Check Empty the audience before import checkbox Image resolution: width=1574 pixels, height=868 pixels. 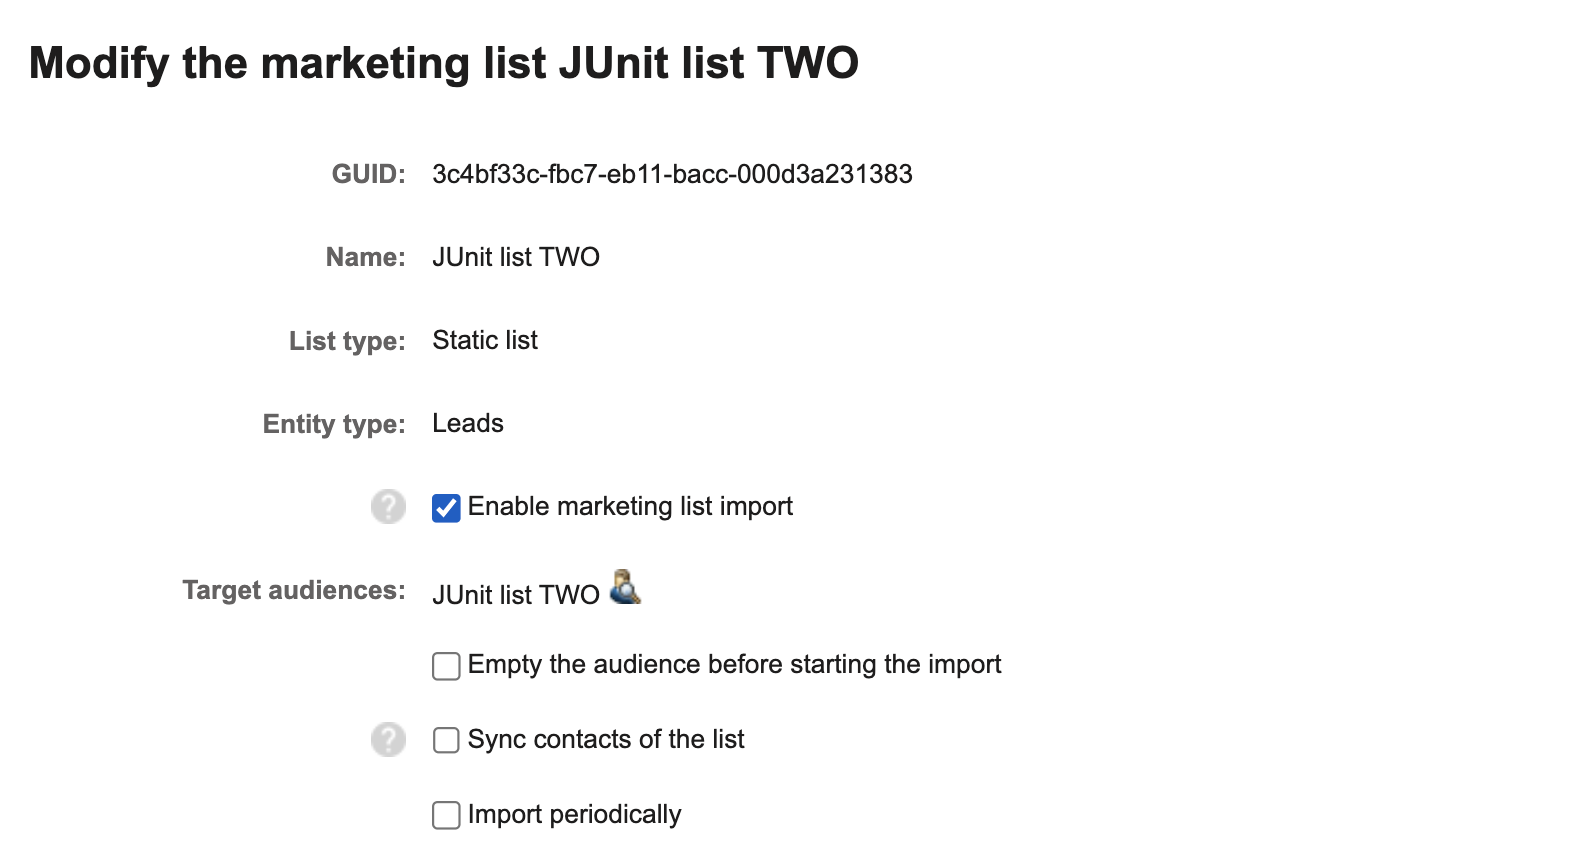(x=446, y=666)
